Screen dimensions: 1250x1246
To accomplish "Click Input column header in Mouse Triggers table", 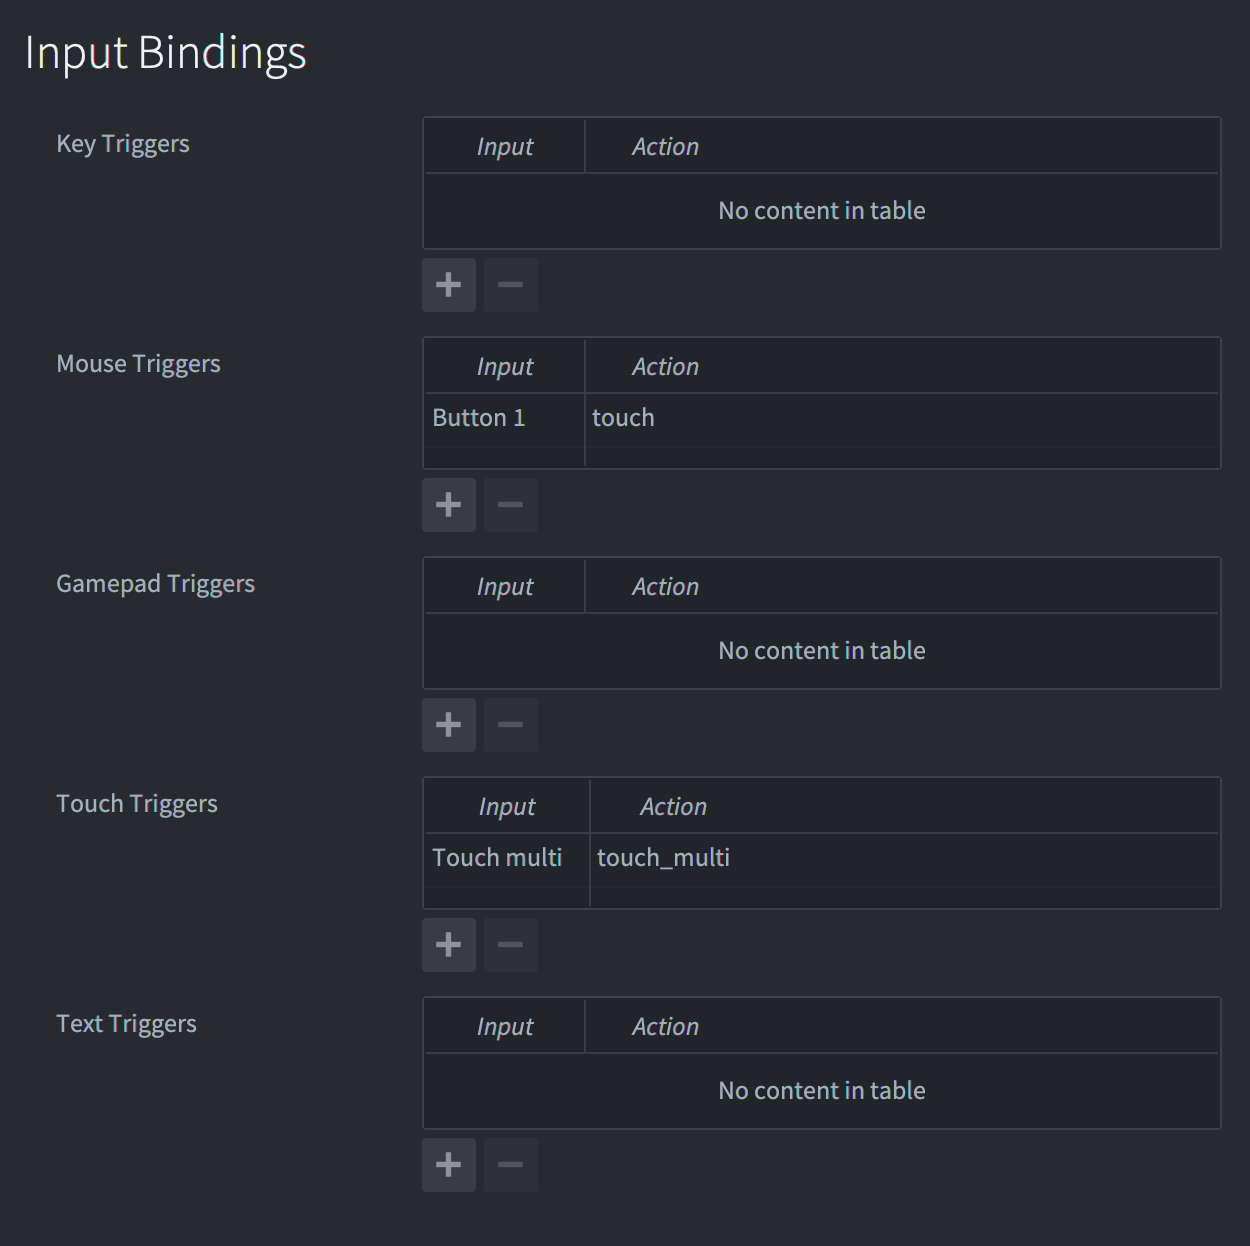I will point(505,367).
